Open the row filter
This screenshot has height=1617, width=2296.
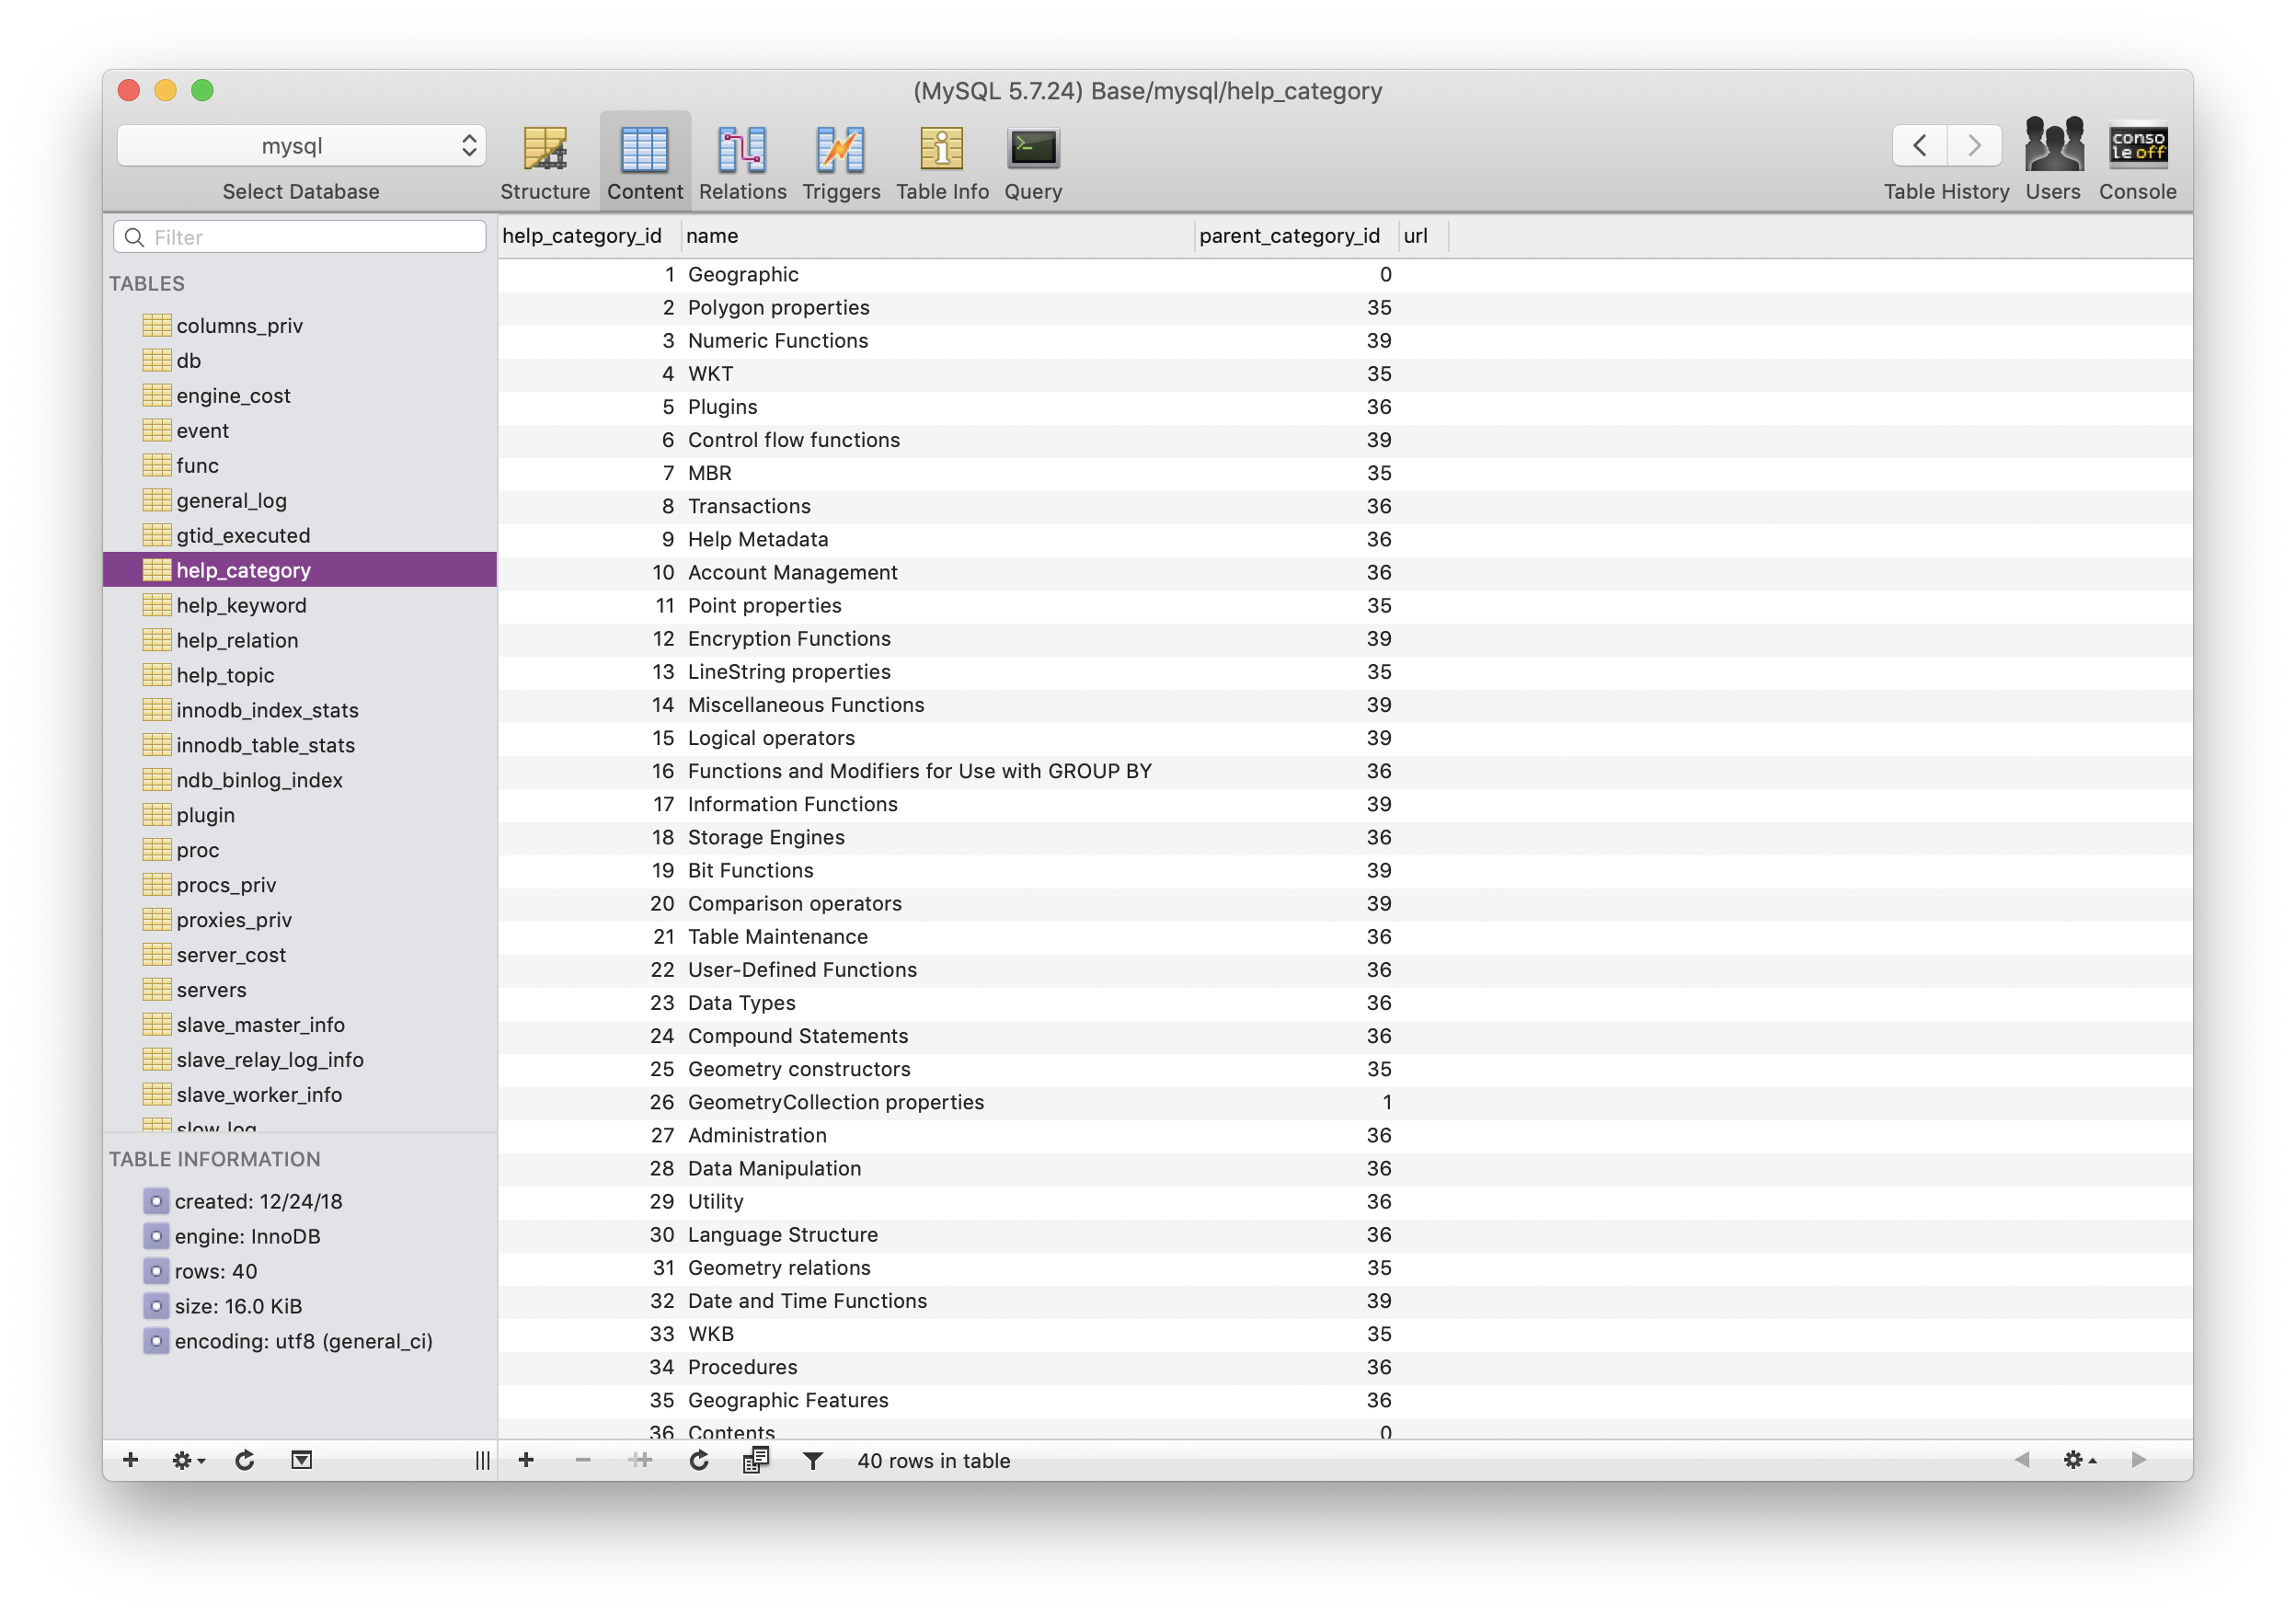click(813, 1460)
